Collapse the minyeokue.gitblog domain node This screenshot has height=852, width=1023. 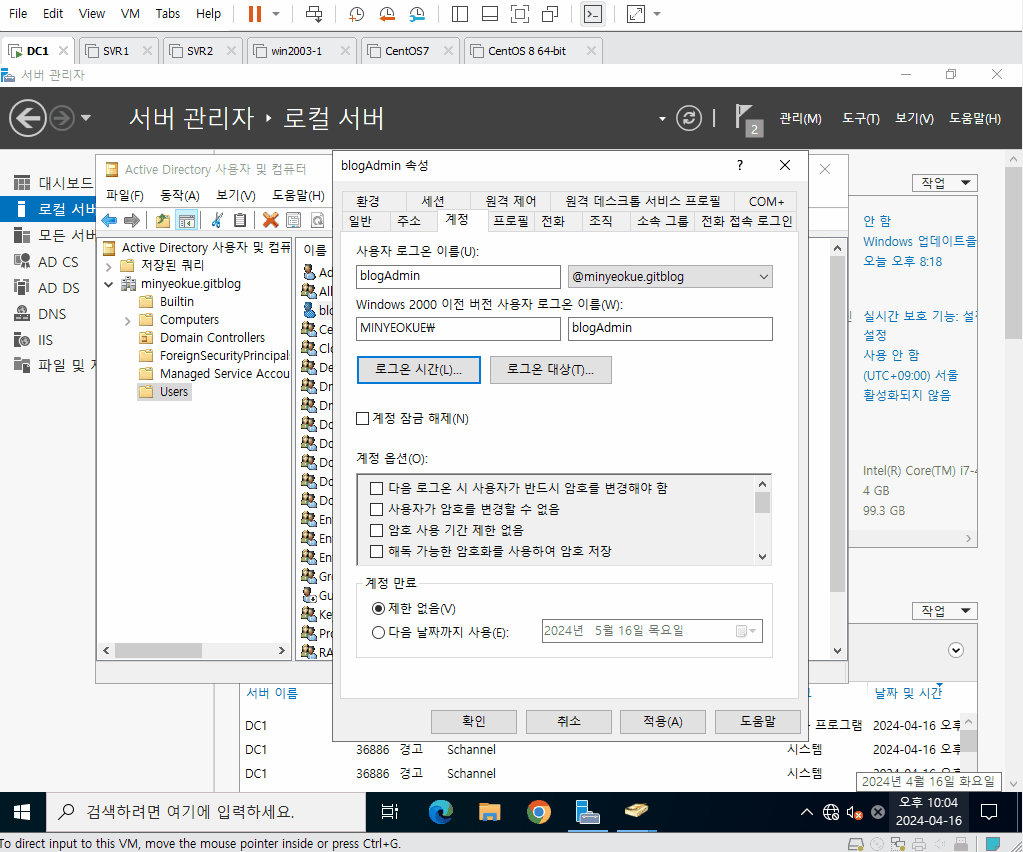point(109,284)
